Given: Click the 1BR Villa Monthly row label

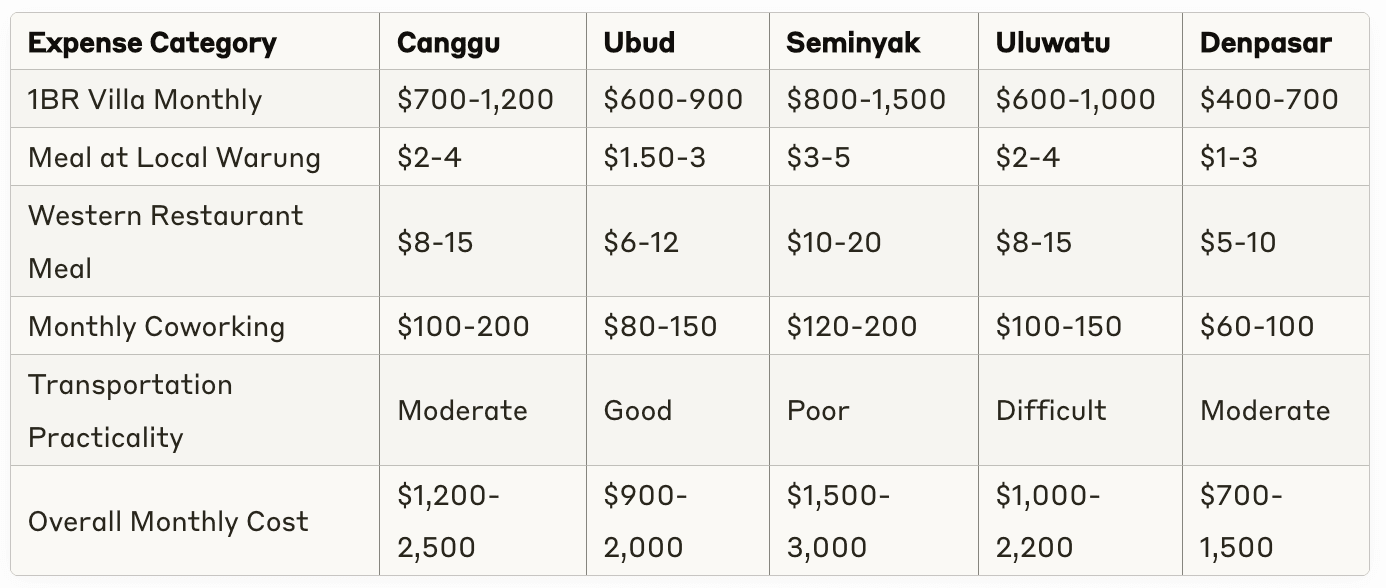Looking at the screenshot, I should pyautogui.click(x=145, y=100).
